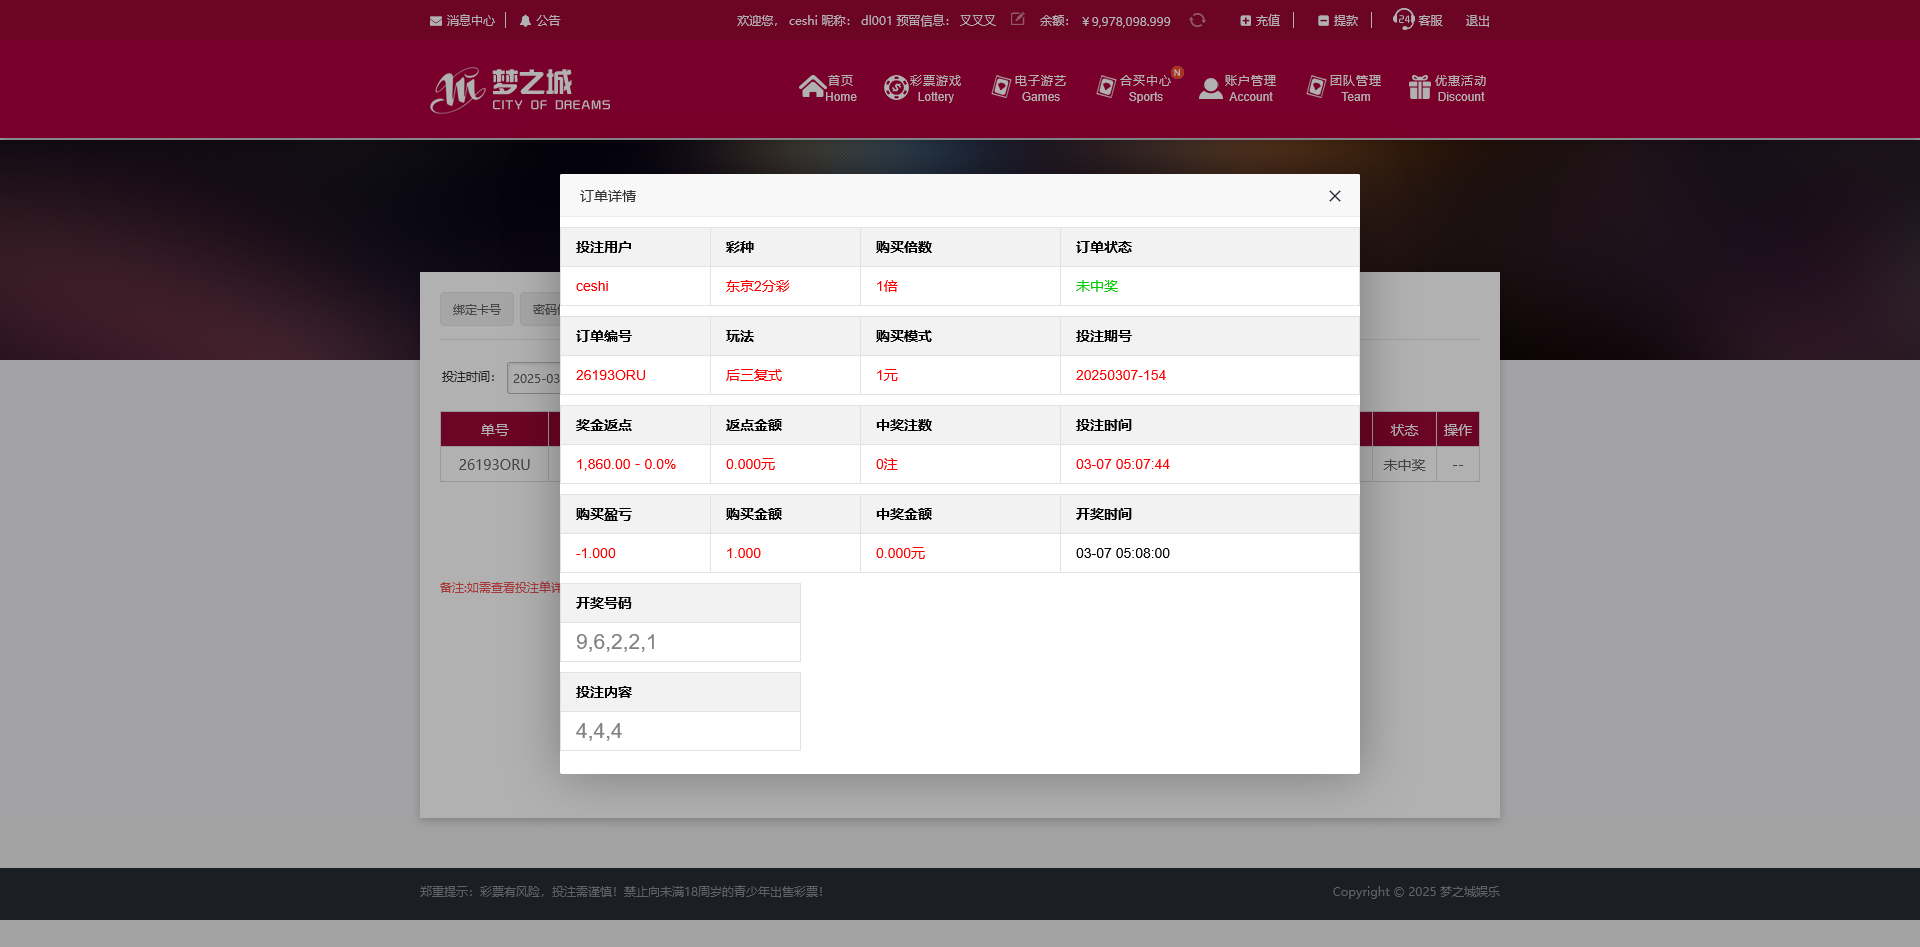Click the City of Dreams logo
This screenshot has width=1920, height=947.
[520, 90]
